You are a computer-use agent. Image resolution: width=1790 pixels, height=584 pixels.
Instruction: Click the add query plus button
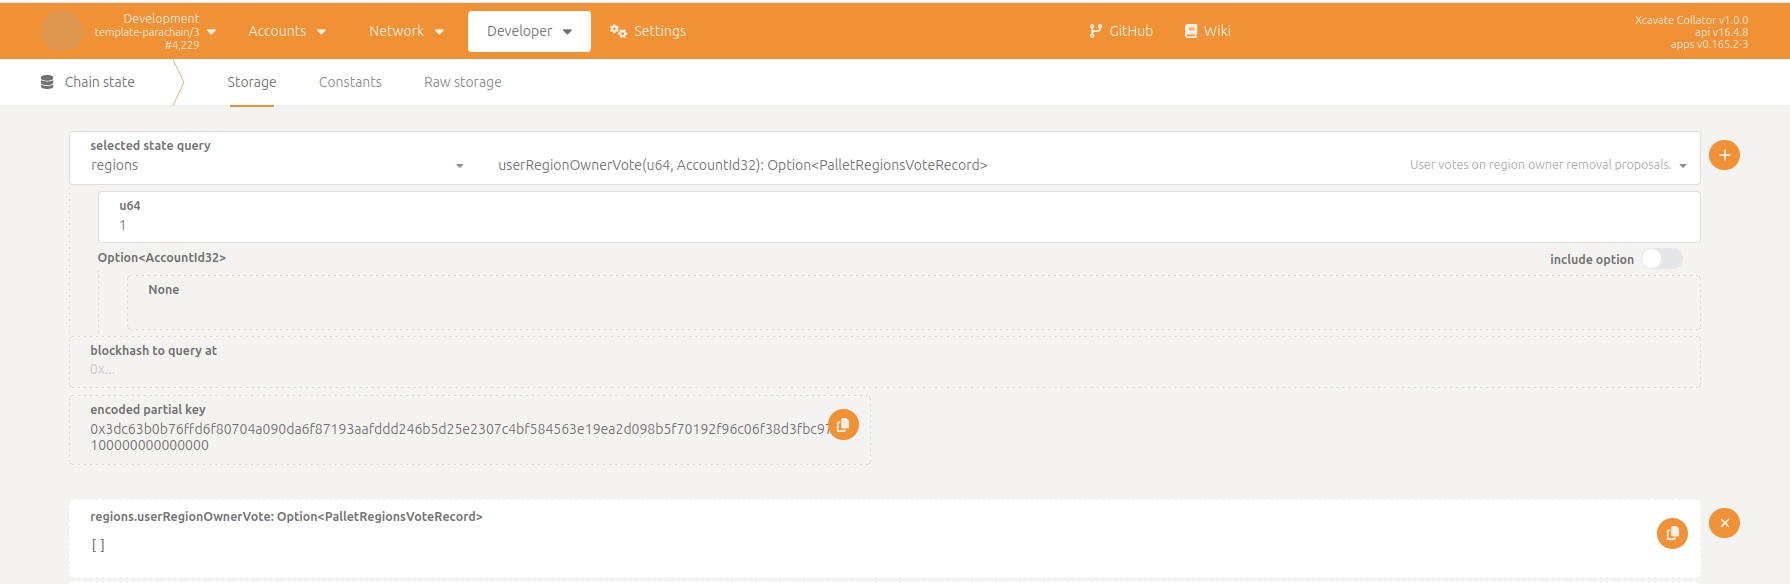click(x=1724, y=155)
